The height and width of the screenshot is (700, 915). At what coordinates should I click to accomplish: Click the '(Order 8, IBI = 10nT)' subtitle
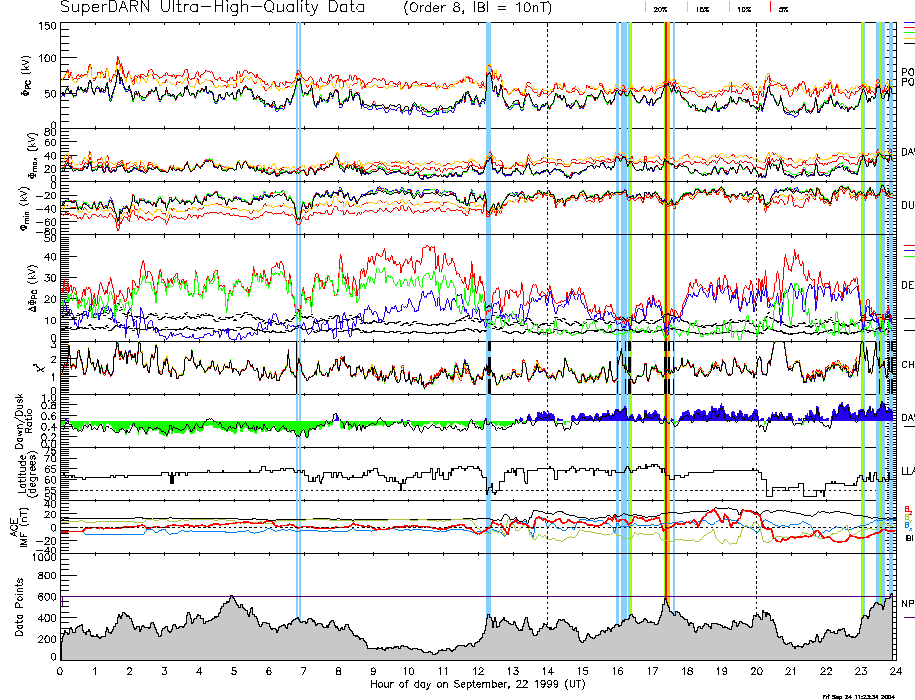[x=474, y=7]
